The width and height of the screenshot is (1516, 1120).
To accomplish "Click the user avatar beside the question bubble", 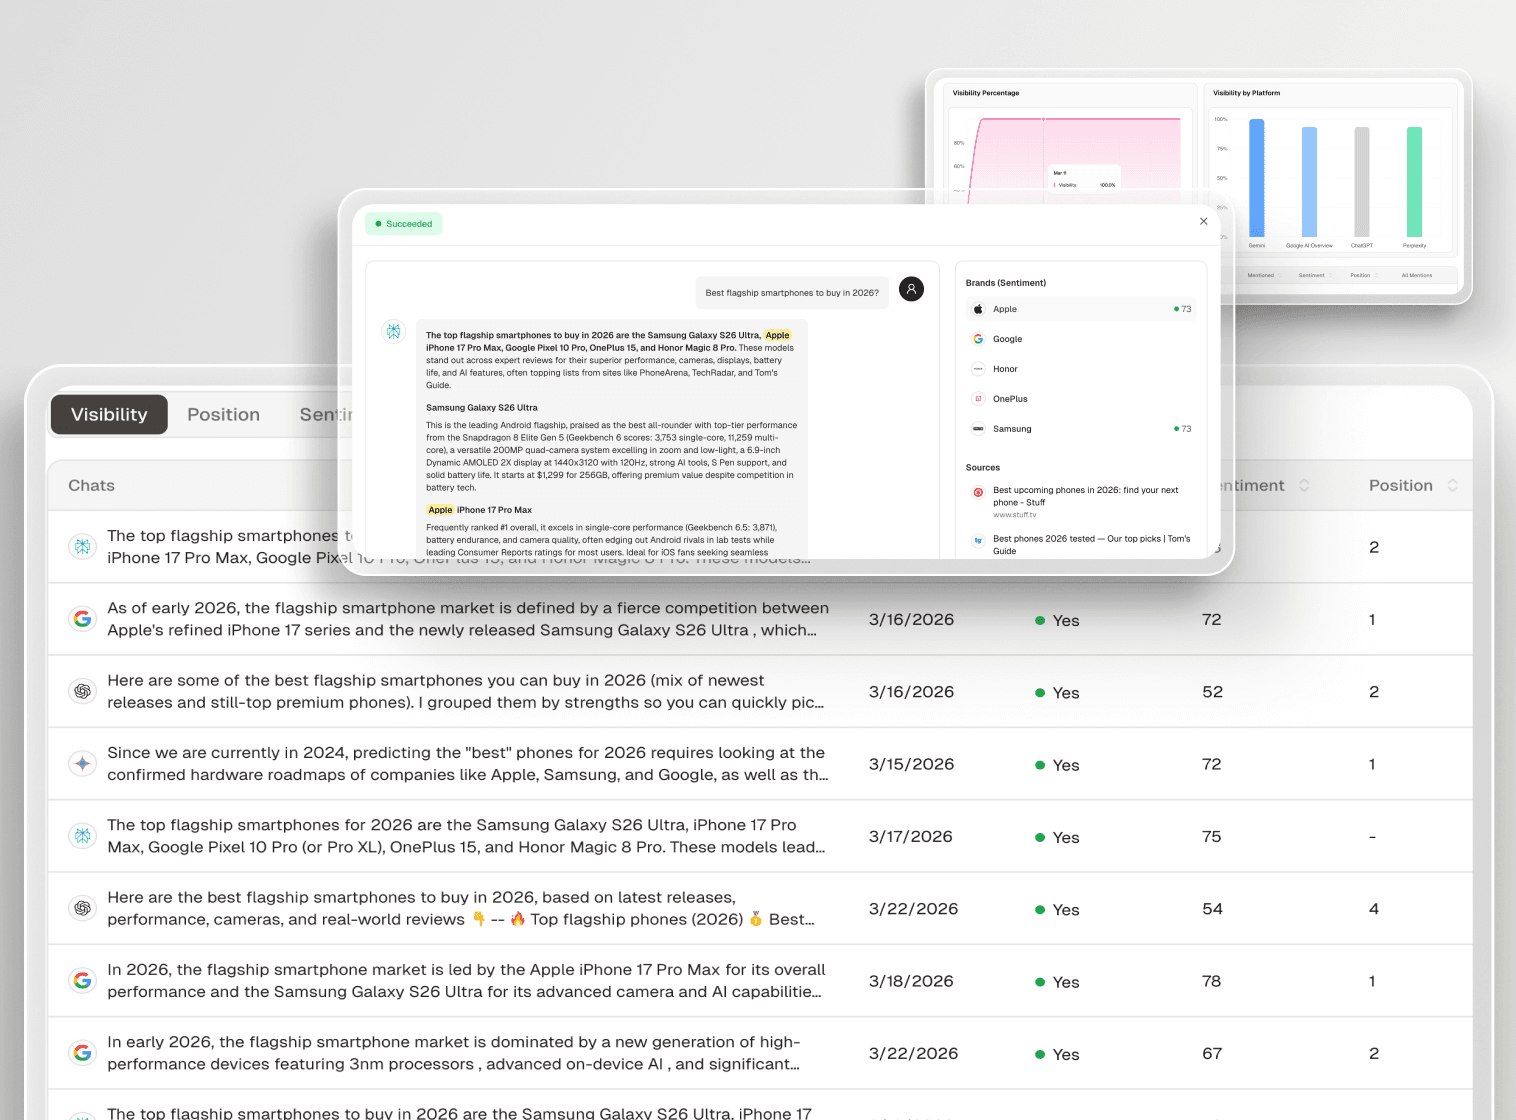I will (911, 289).
